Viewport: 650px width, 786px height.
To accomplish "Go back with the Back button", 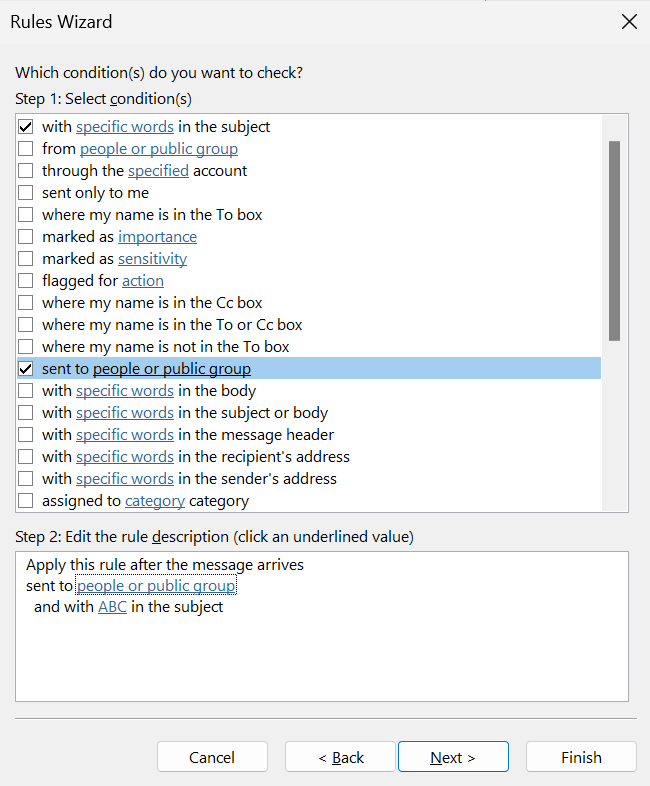I will [x=340, y=757].
